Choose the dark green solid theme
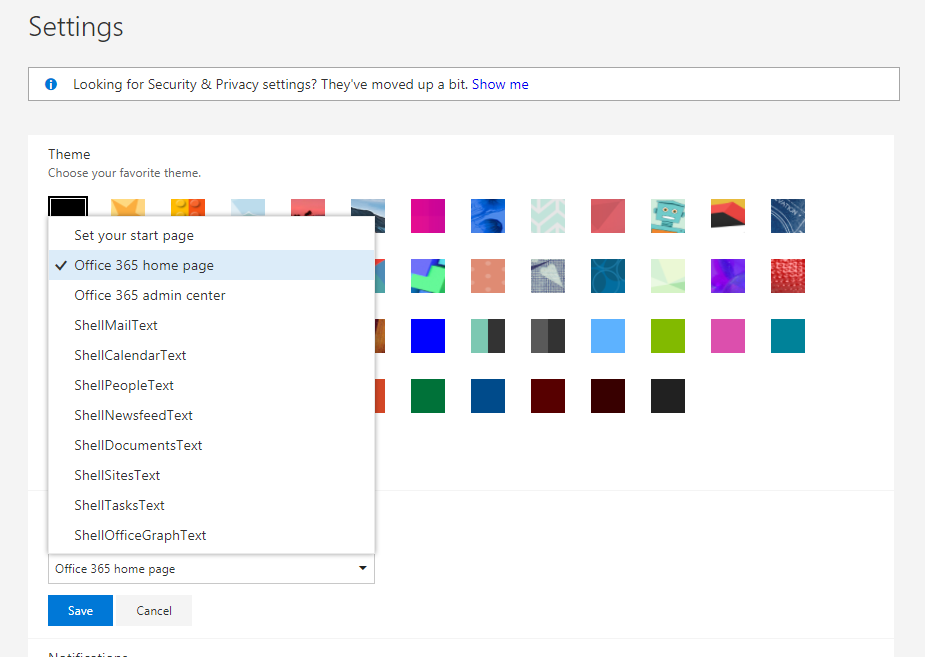The image size is (925, 657). click(428, 396)
